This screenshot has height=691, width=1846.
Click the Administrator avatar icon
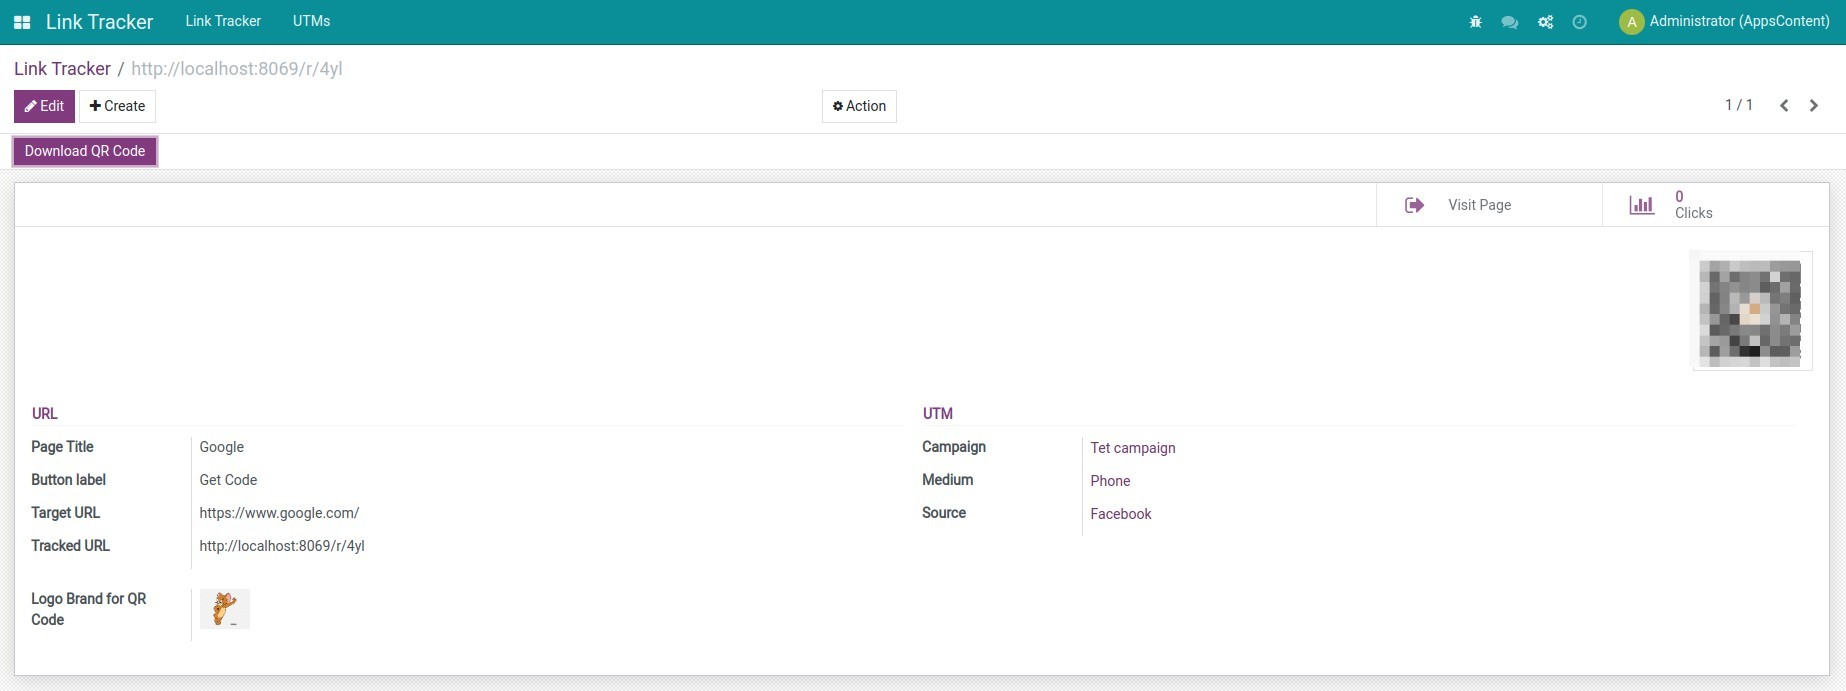point(1631,22)
